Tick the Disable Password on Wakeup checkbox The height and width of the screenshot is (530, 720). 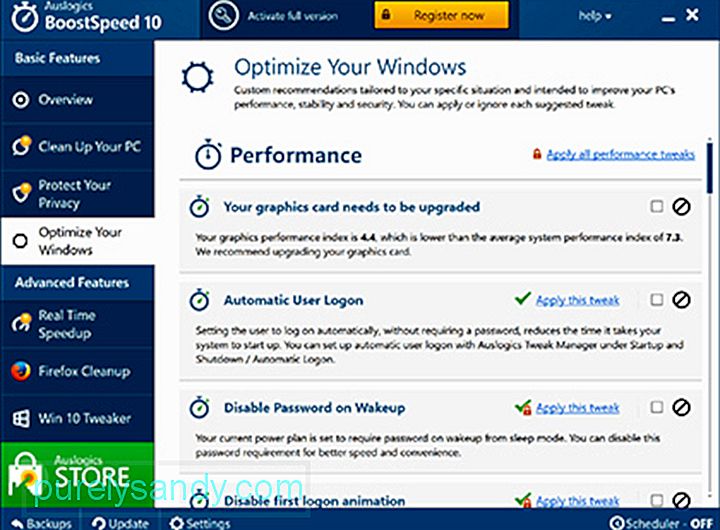tap(657, 407)
